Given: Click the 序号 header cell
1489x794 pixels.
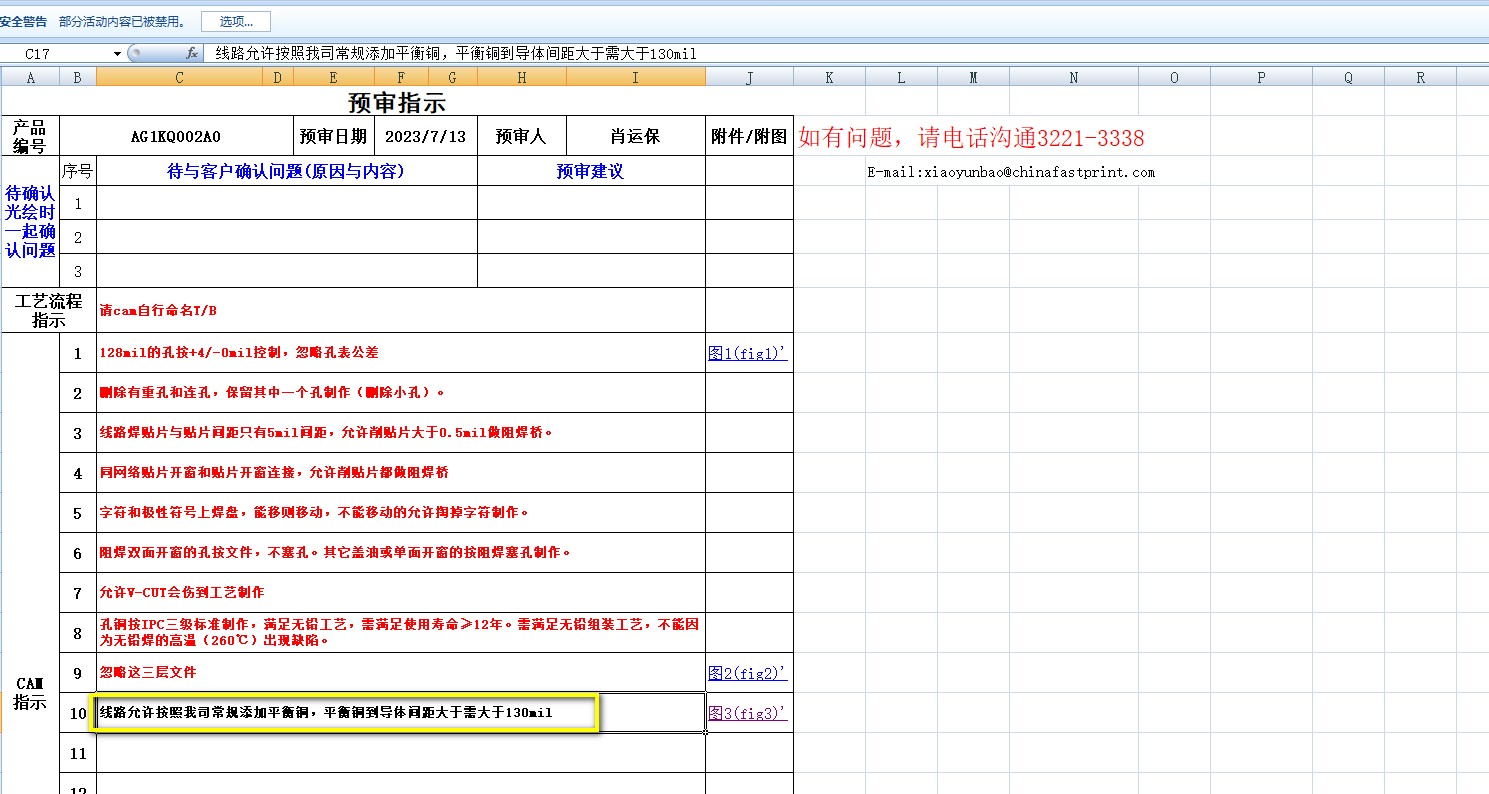Looking at the screenshot, I should coord(78,171).
